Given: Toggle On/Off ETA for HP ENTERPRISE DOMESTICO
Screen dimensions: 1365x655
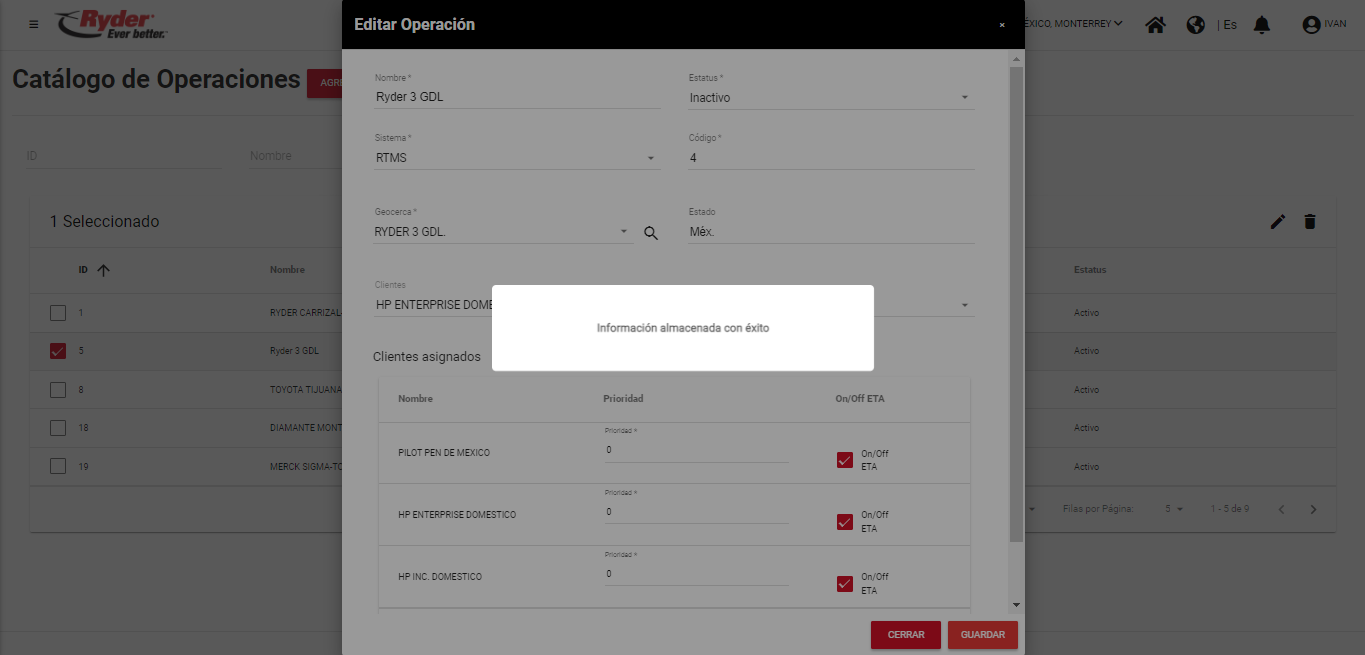Looking at the screenshot, I should tap(845, 522).
